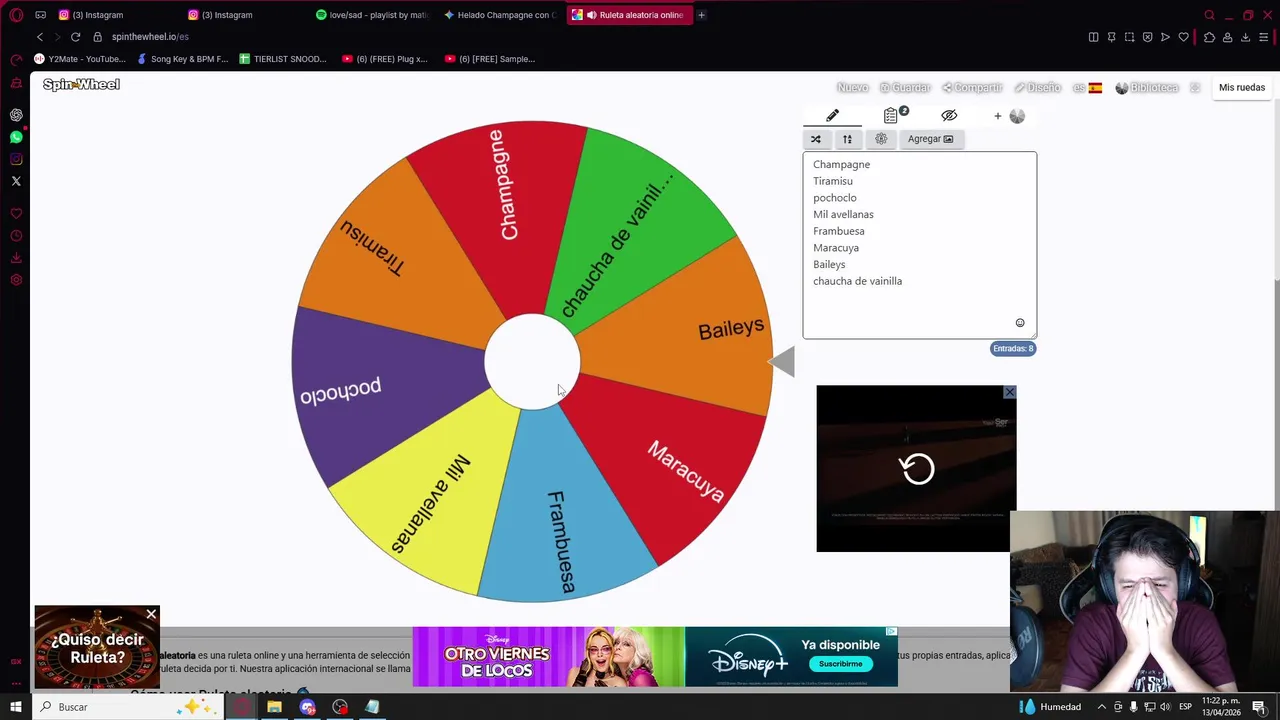The height and width of the screenshot is (720, 1280).
Task: Sort the entries alphabetically
Action: click(847, 139)
